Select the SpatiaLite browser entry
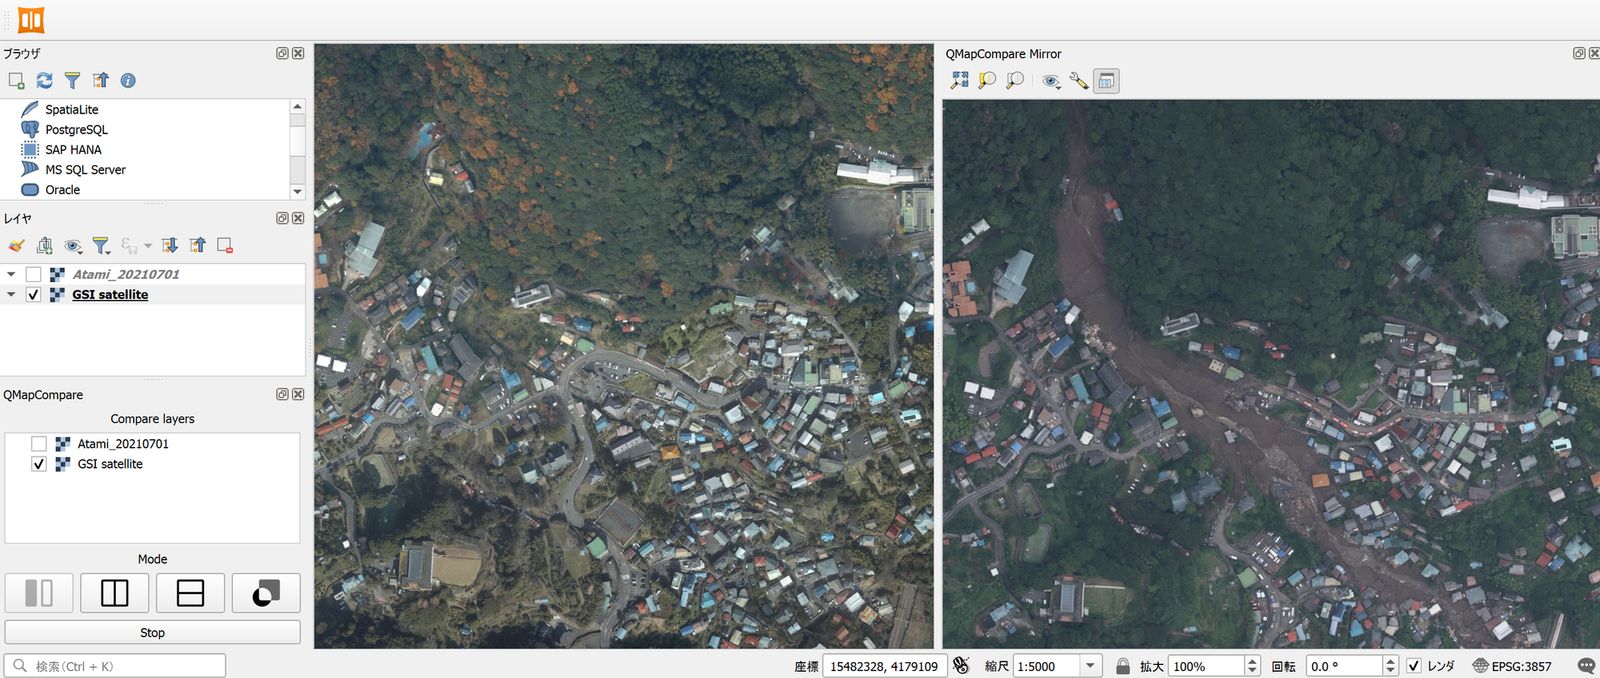Viewport: 1600px width, 678px height. [x=71, y=109]
